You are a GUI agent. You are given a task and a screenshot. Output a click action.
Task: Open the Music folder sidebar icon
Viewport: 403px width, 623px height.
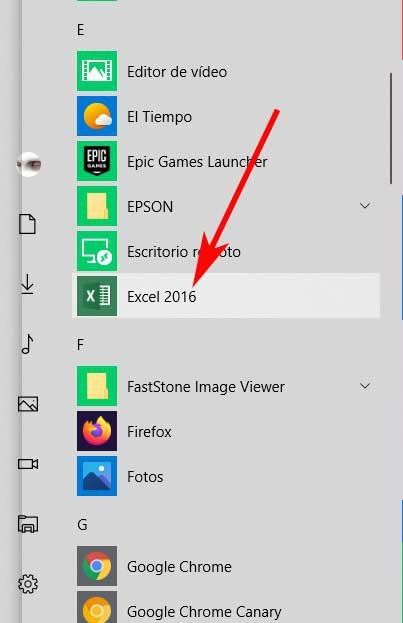27,344
